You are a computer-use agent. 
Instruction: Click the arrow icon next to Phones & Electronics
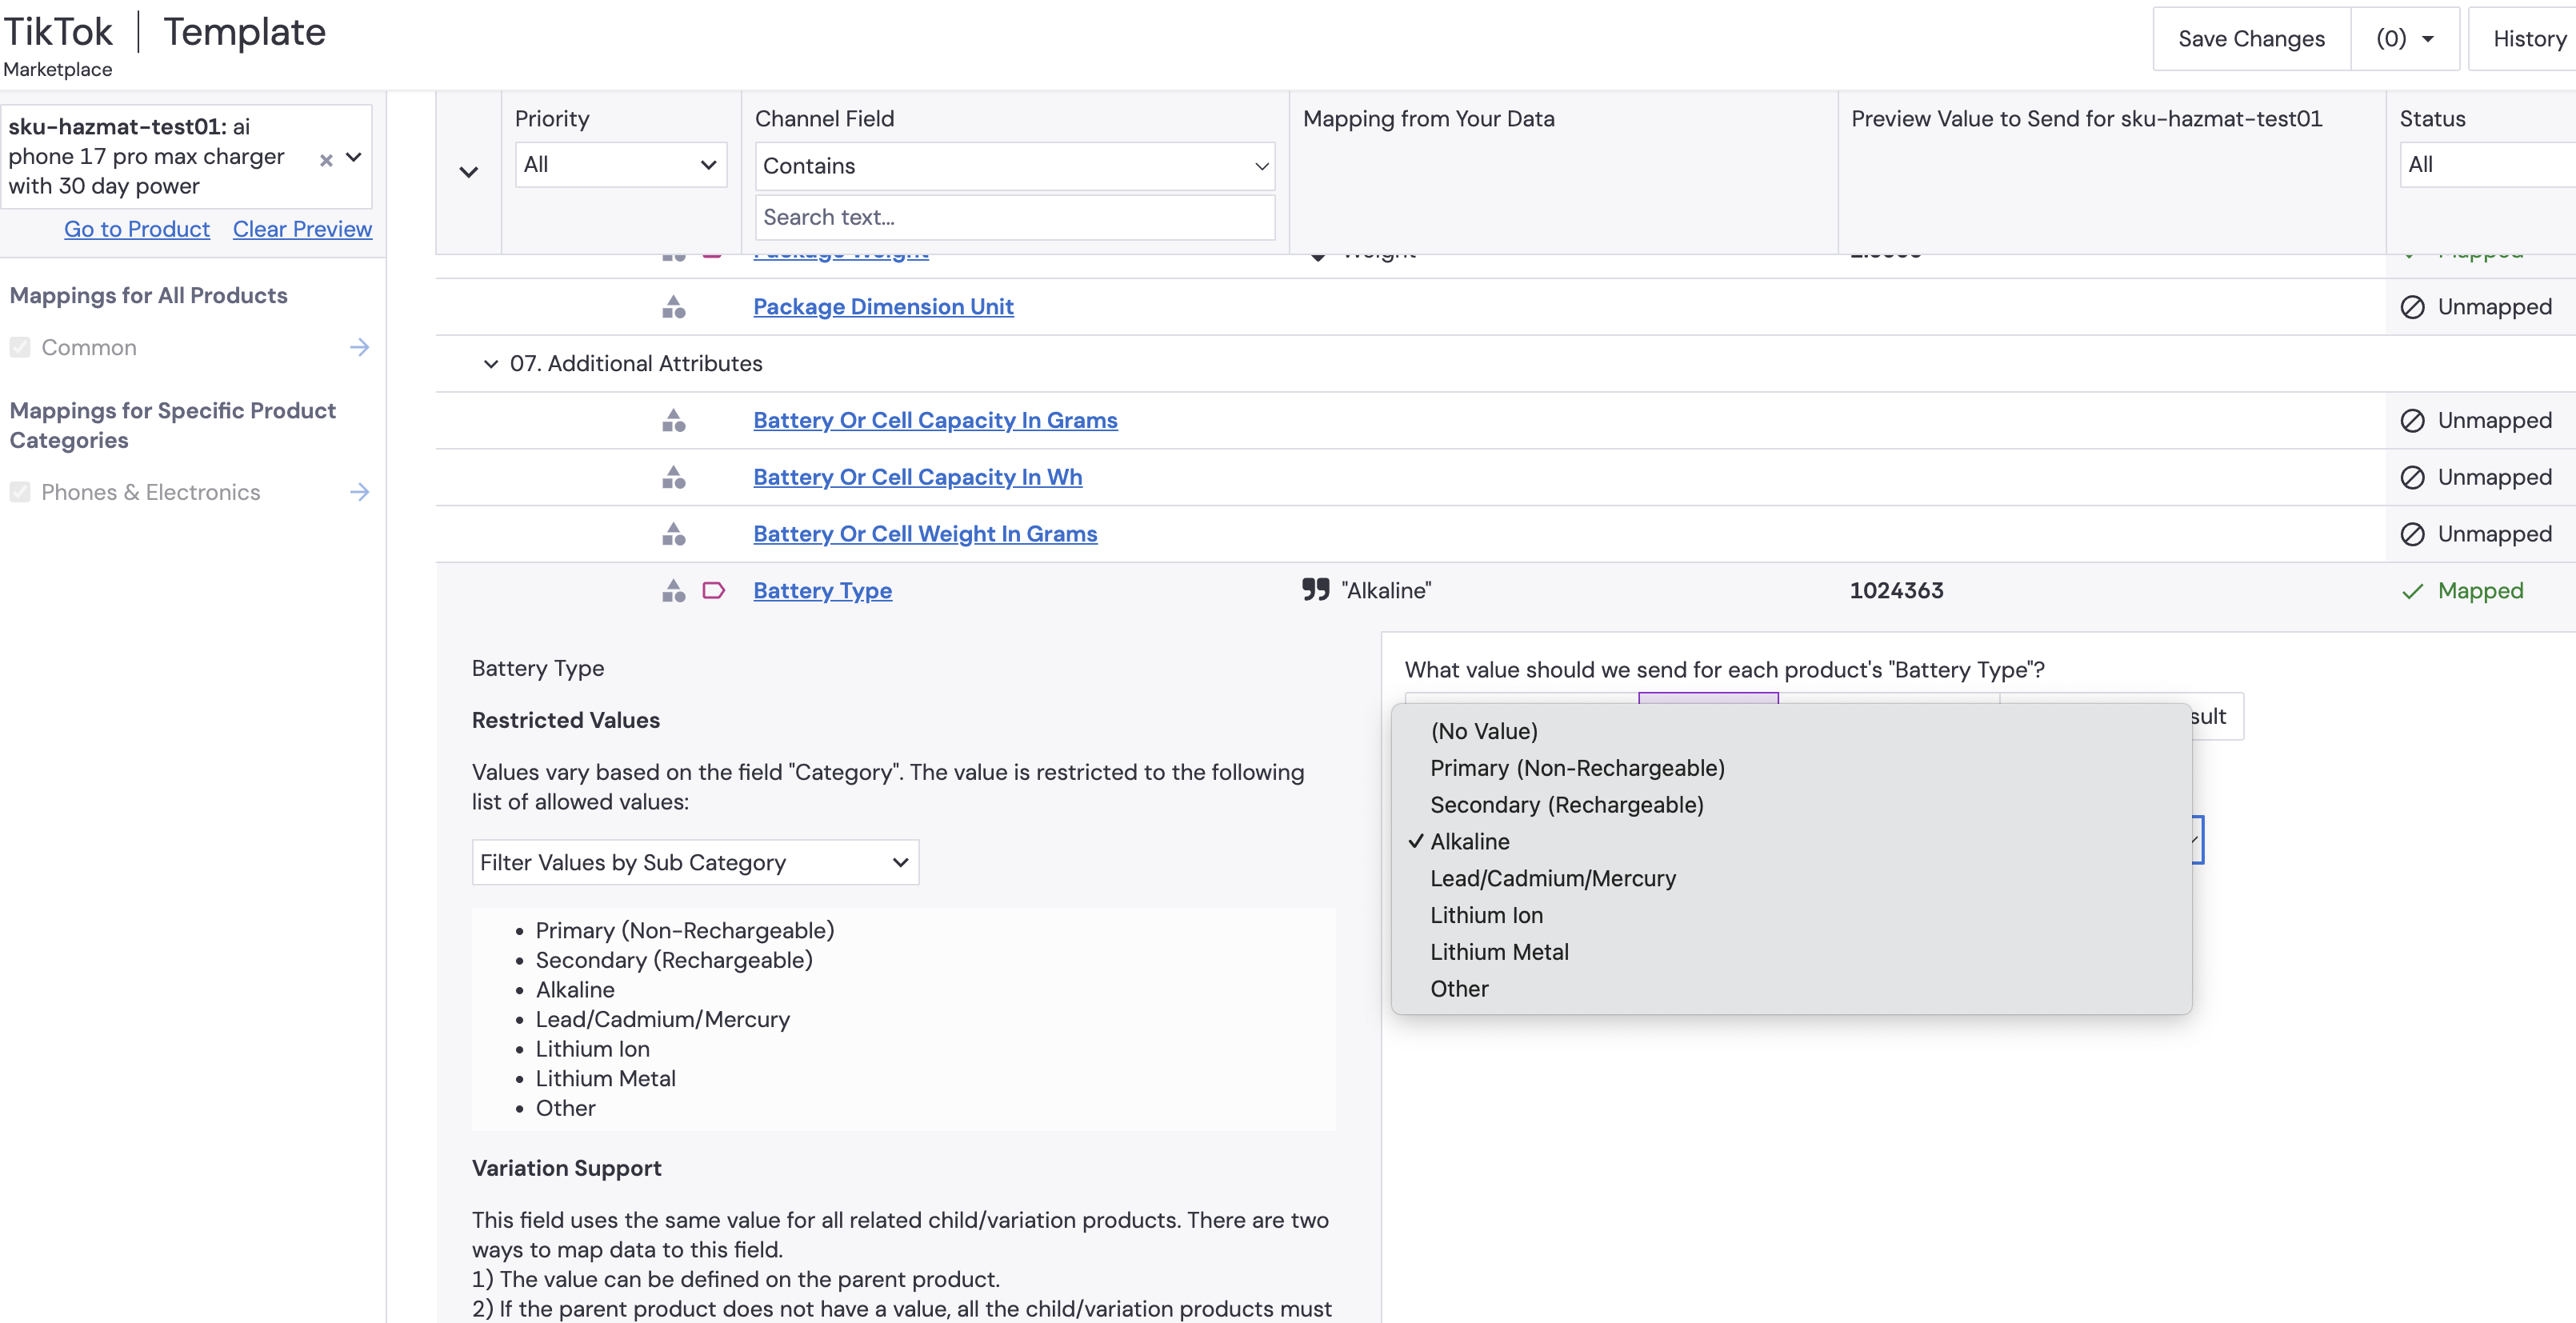click(x=360, y=492)
